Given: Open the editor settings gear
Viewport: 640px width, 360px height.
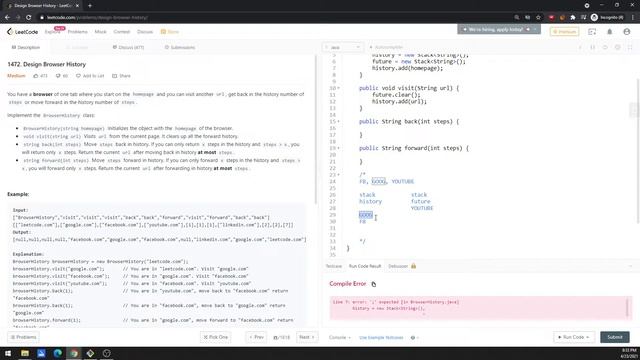Looking at the screenshot, I should point(618,47).
